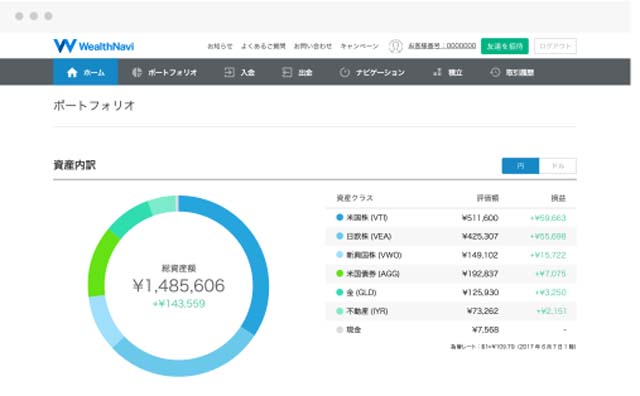Click the ログアウト logout button
The image size is (640, 396).
(x=555, y=46)
